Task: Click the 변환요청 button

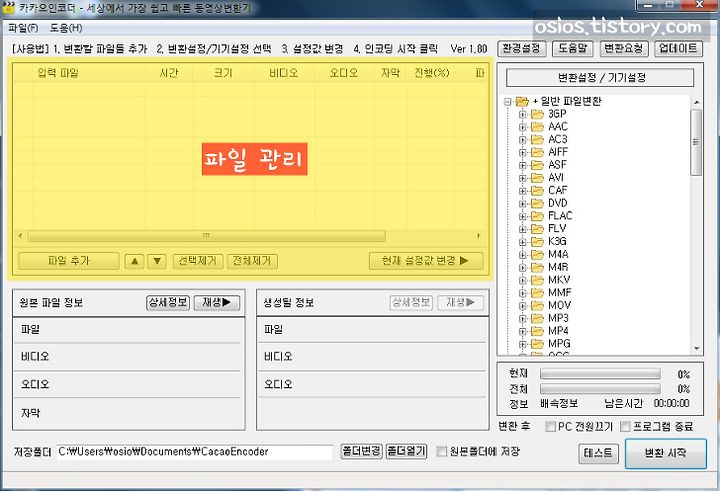Action: coord(624,48)
